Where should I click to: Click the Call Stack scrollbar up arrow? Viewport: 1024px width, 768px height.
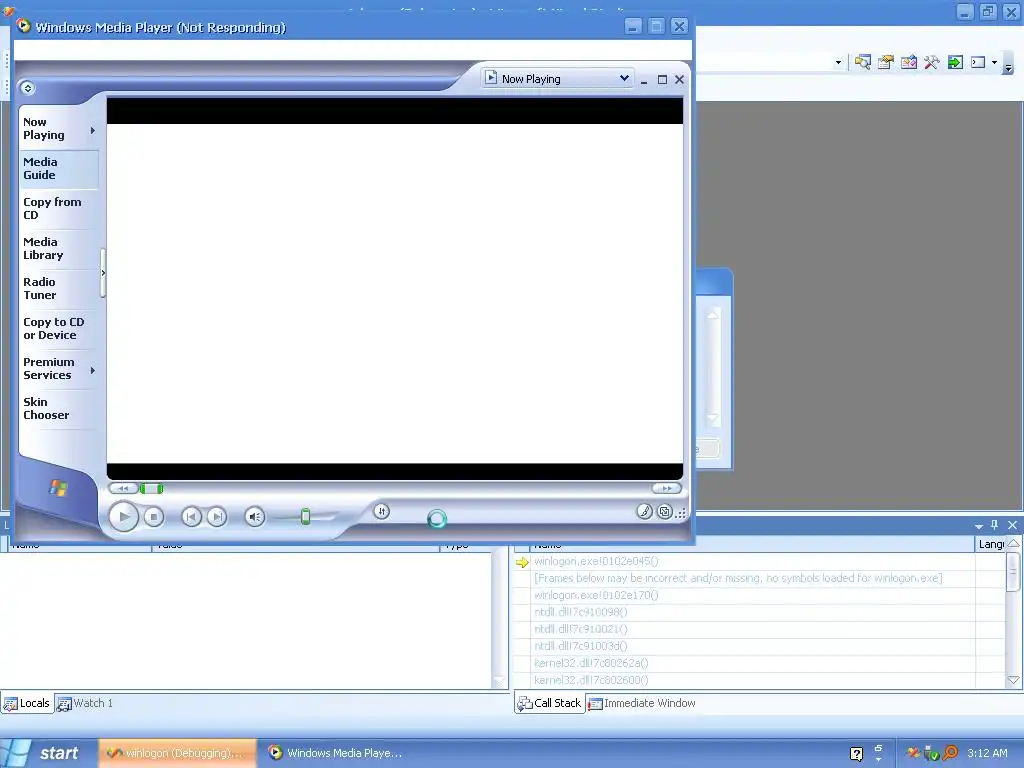[1014, 544]
